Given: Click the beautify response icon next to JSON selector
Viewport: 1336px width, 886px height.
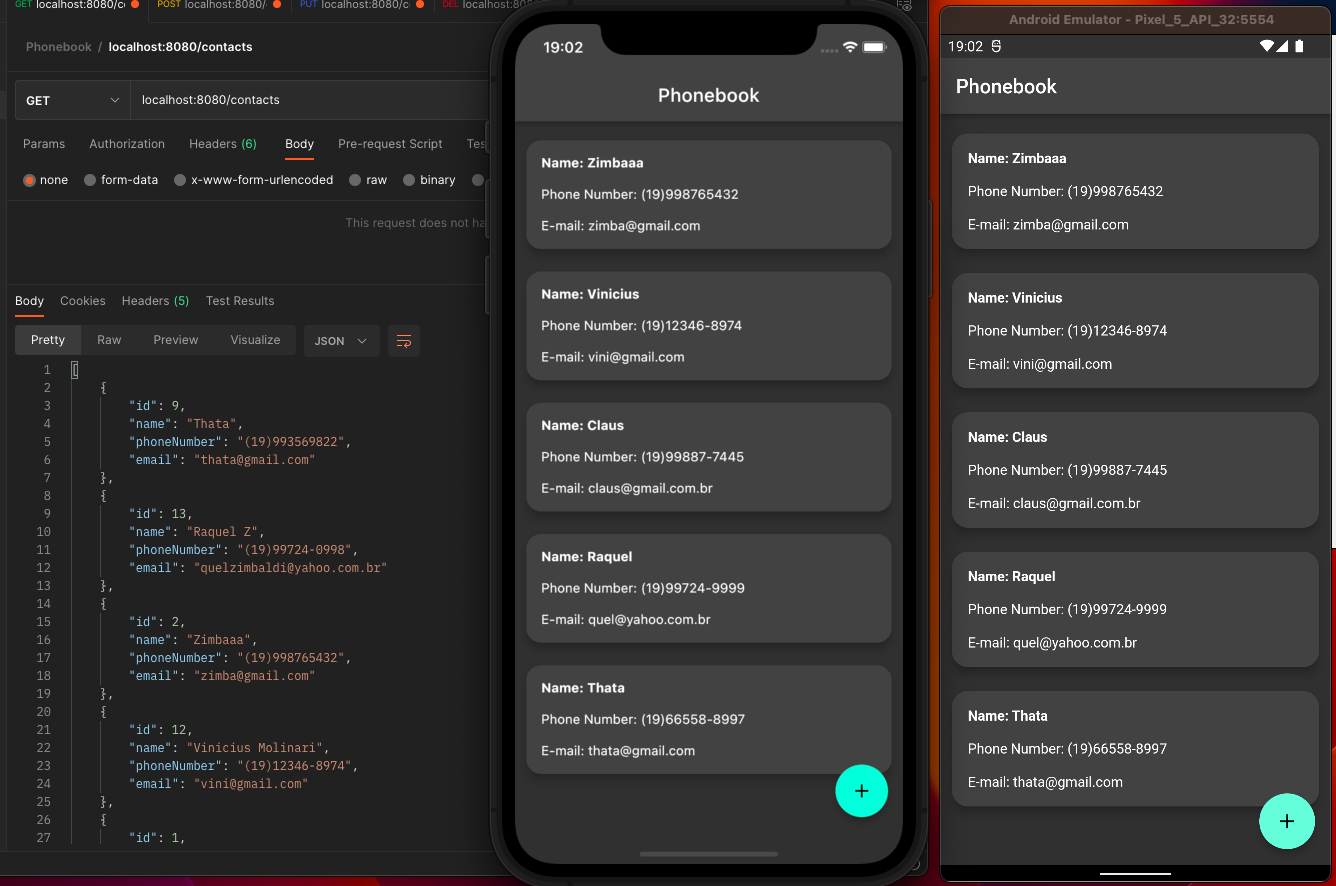Looking at the screenshot, I should pos(404,341).
